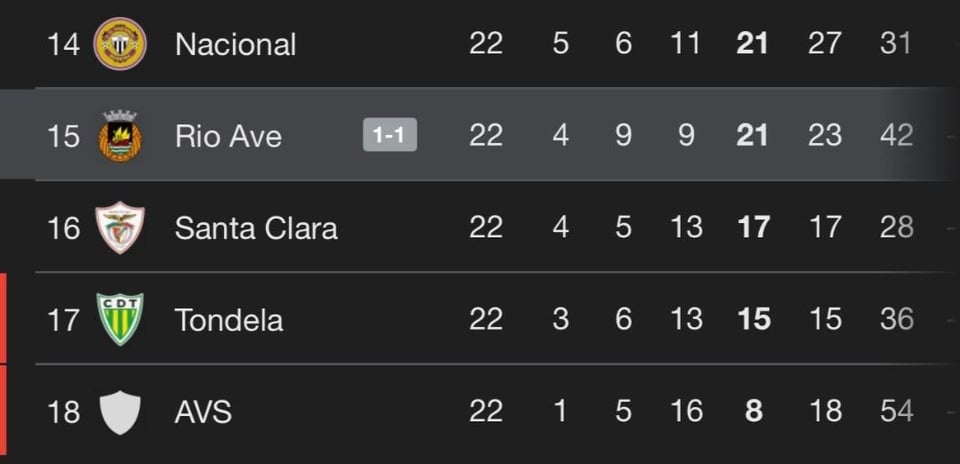
Task: Click the AVS placeholder shield icon
Action: (120, 412)
